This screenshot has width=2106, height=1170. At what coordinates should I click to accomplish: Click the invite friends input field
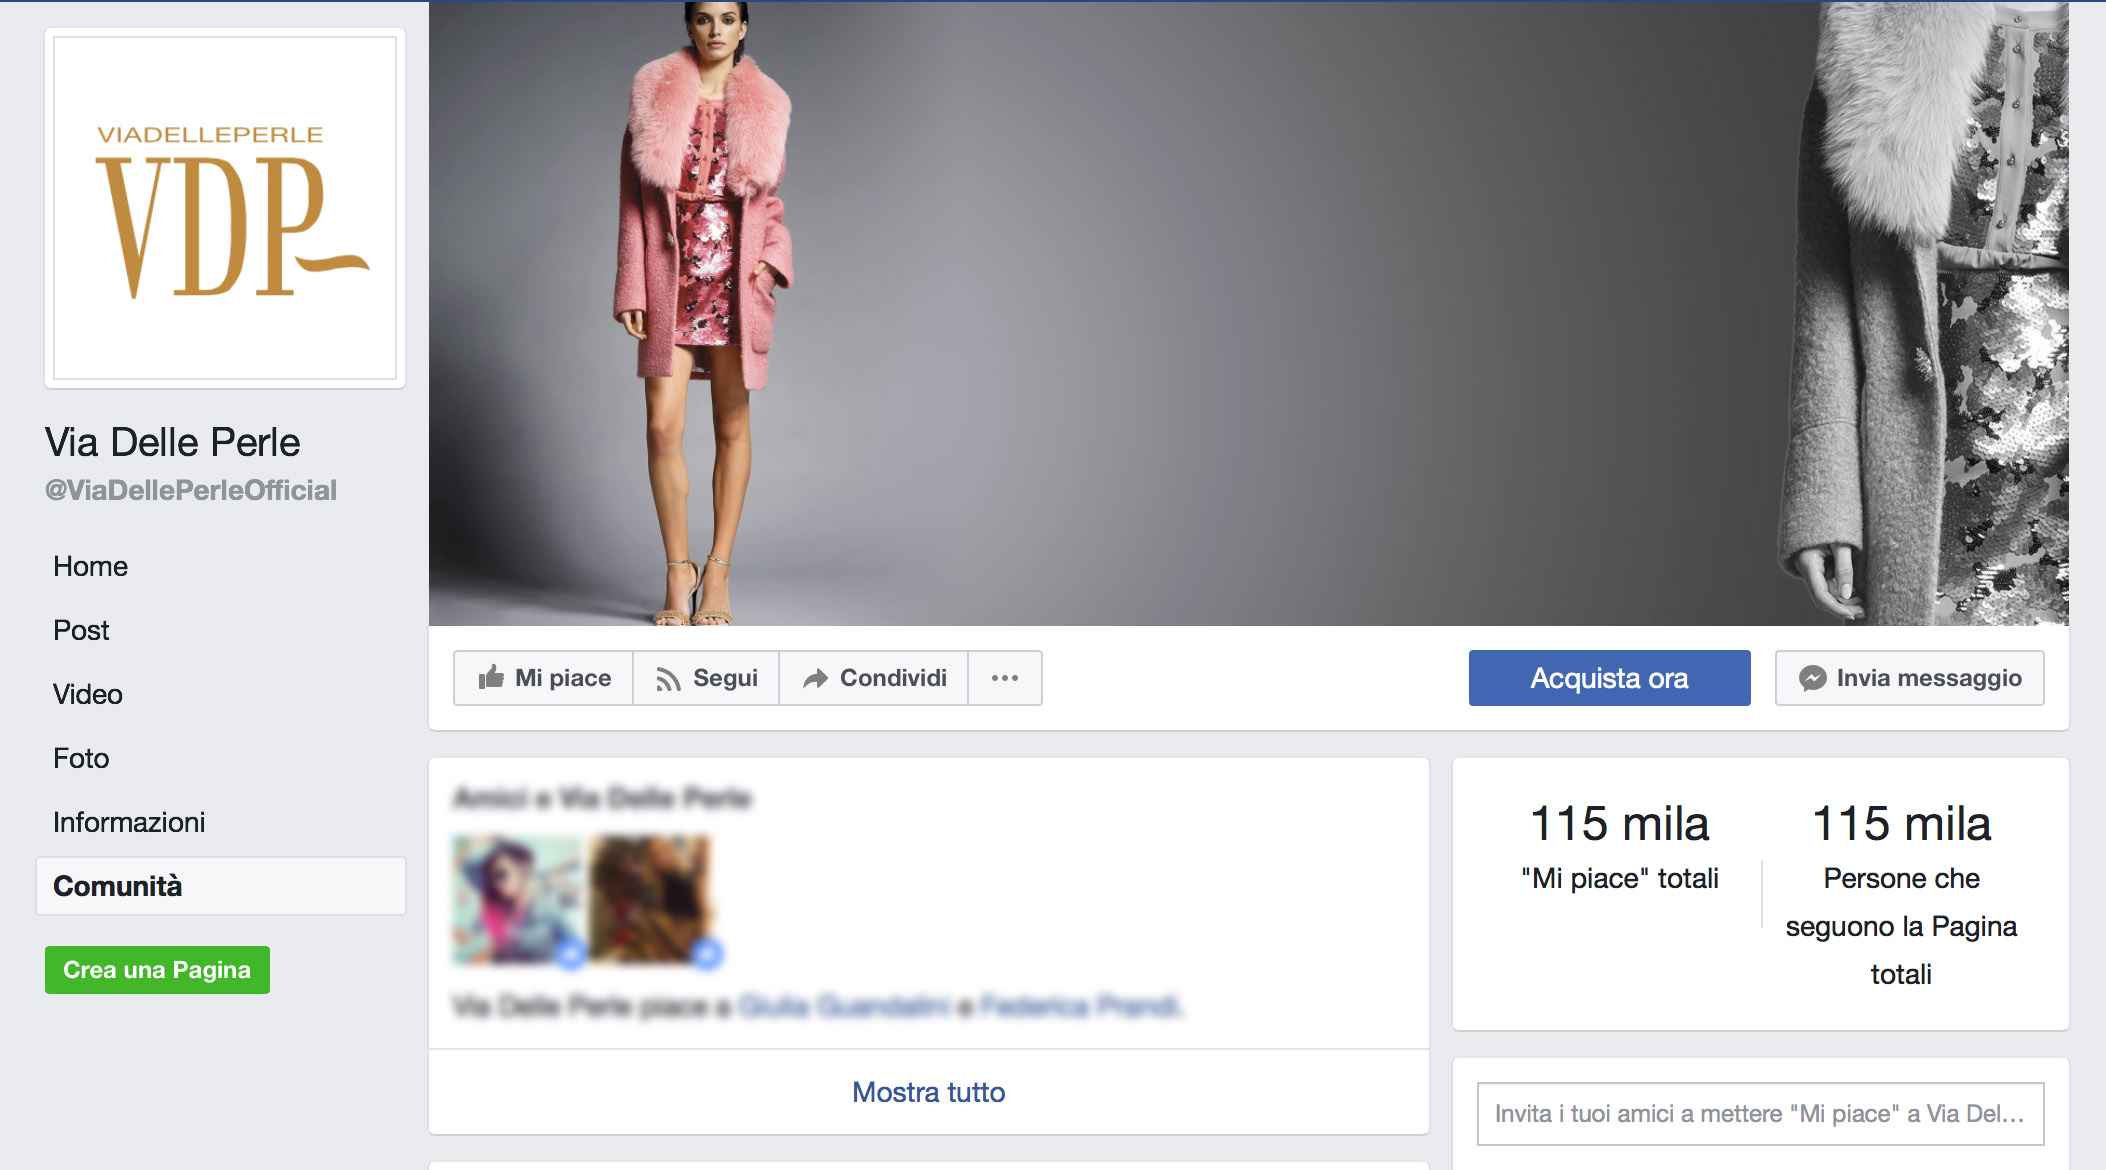(x=1759, y=1114)
